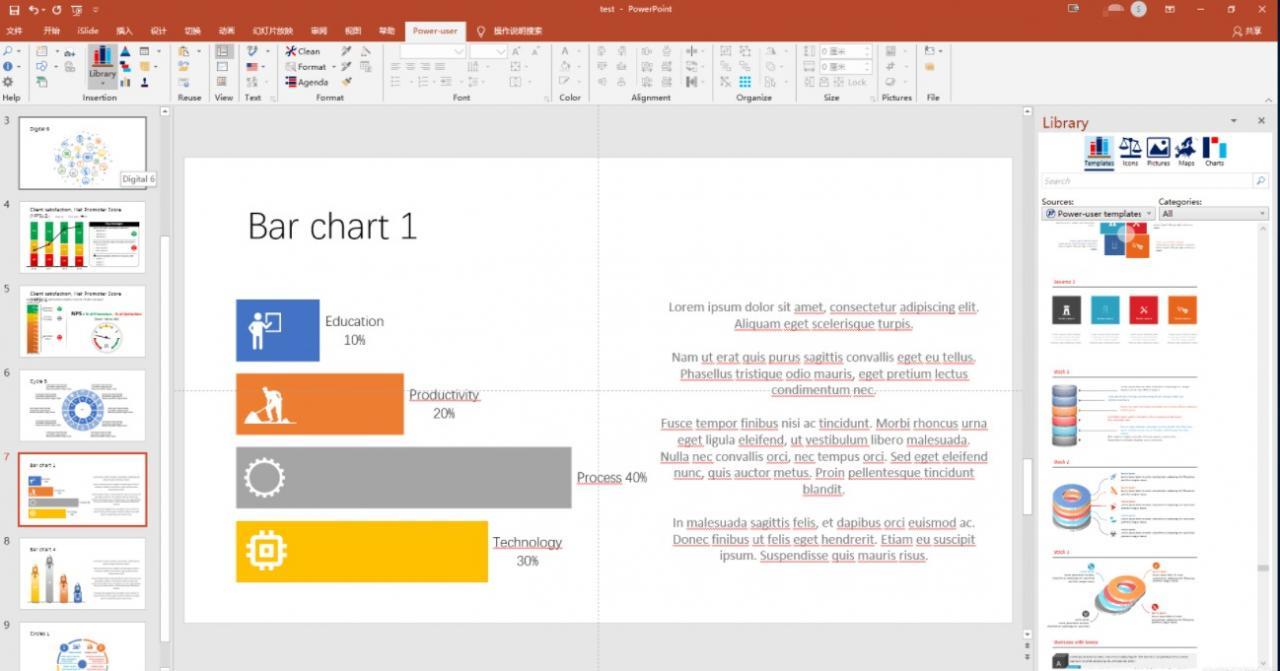Click the save icon in title bar

click(x=14, y=9)
